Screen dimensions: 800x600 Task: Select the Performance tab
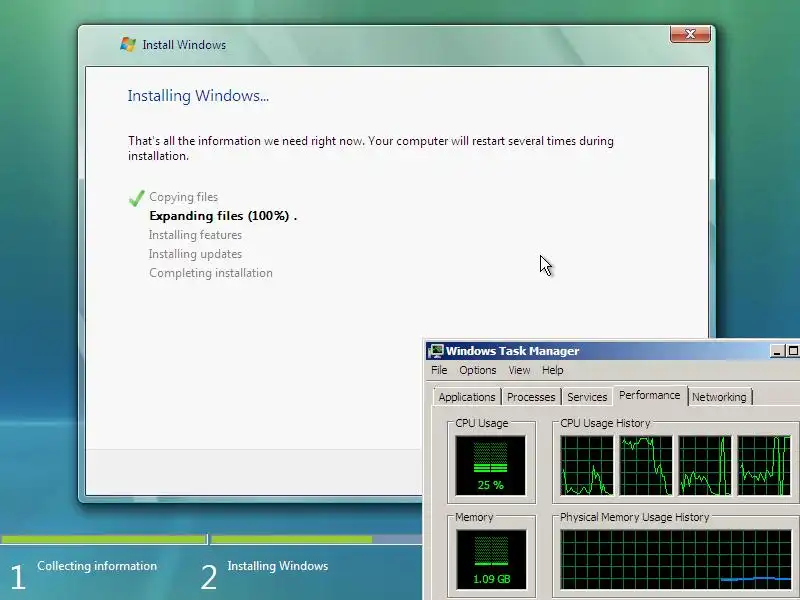(x=649, y=395)
